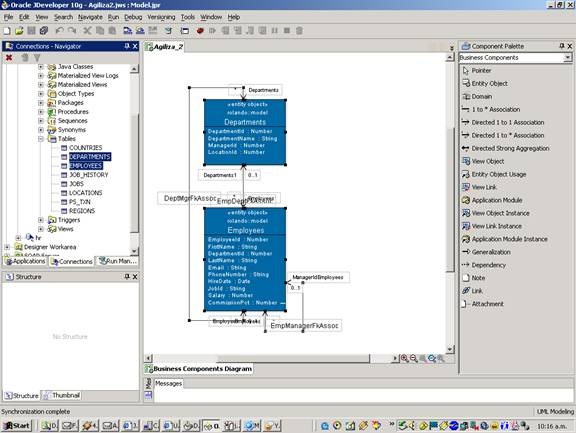Expand the Triggers tree node
This screenshot has width=576, height=433.
pos(41,220)
